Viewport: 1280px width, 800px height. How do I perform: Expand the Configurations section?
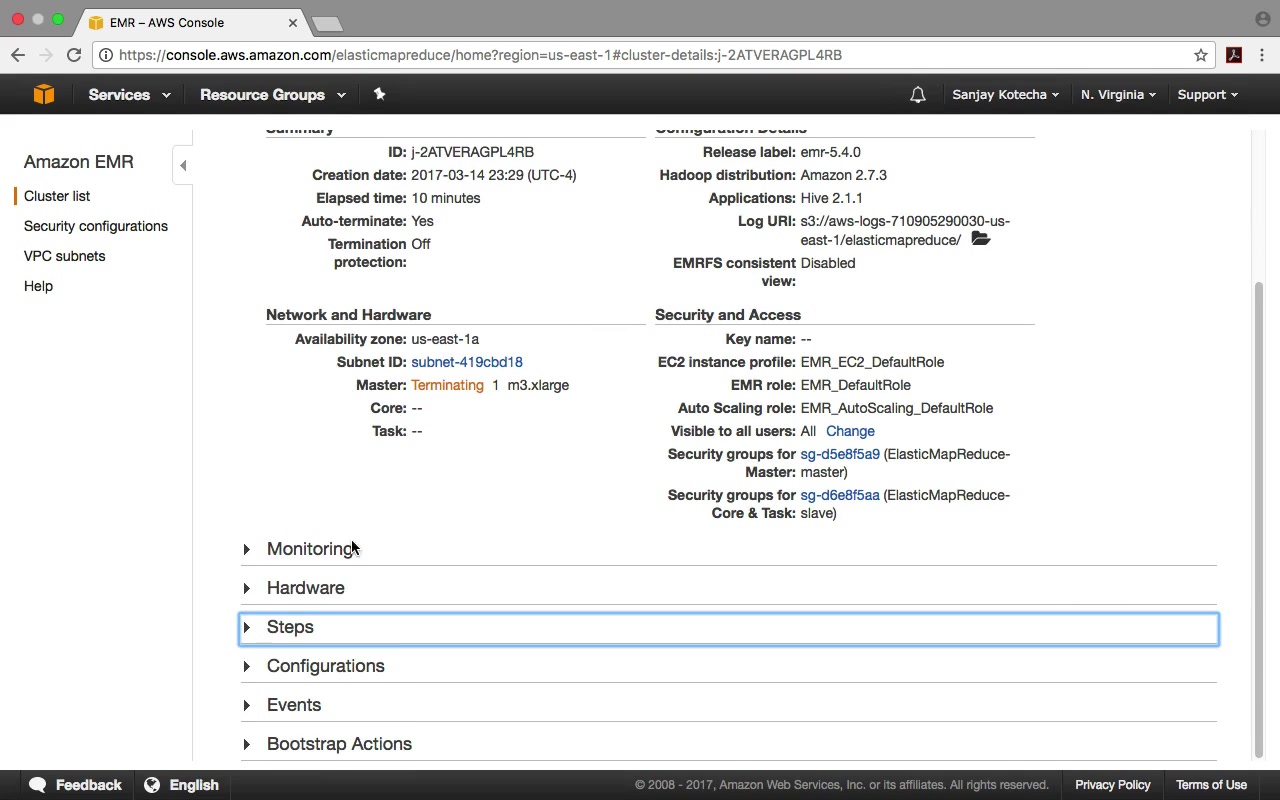pyautogui.click(x=728, y=666)
